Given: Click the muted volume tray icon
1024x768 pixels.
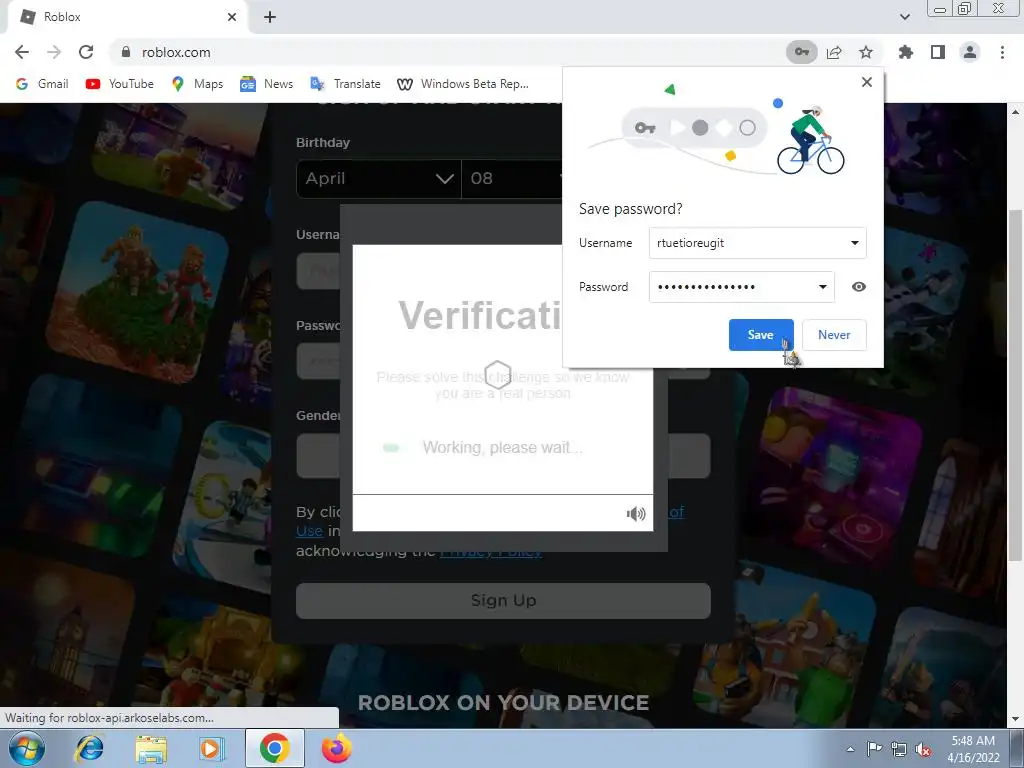Looking at the screenshot, I should click(x=923, y=749).
